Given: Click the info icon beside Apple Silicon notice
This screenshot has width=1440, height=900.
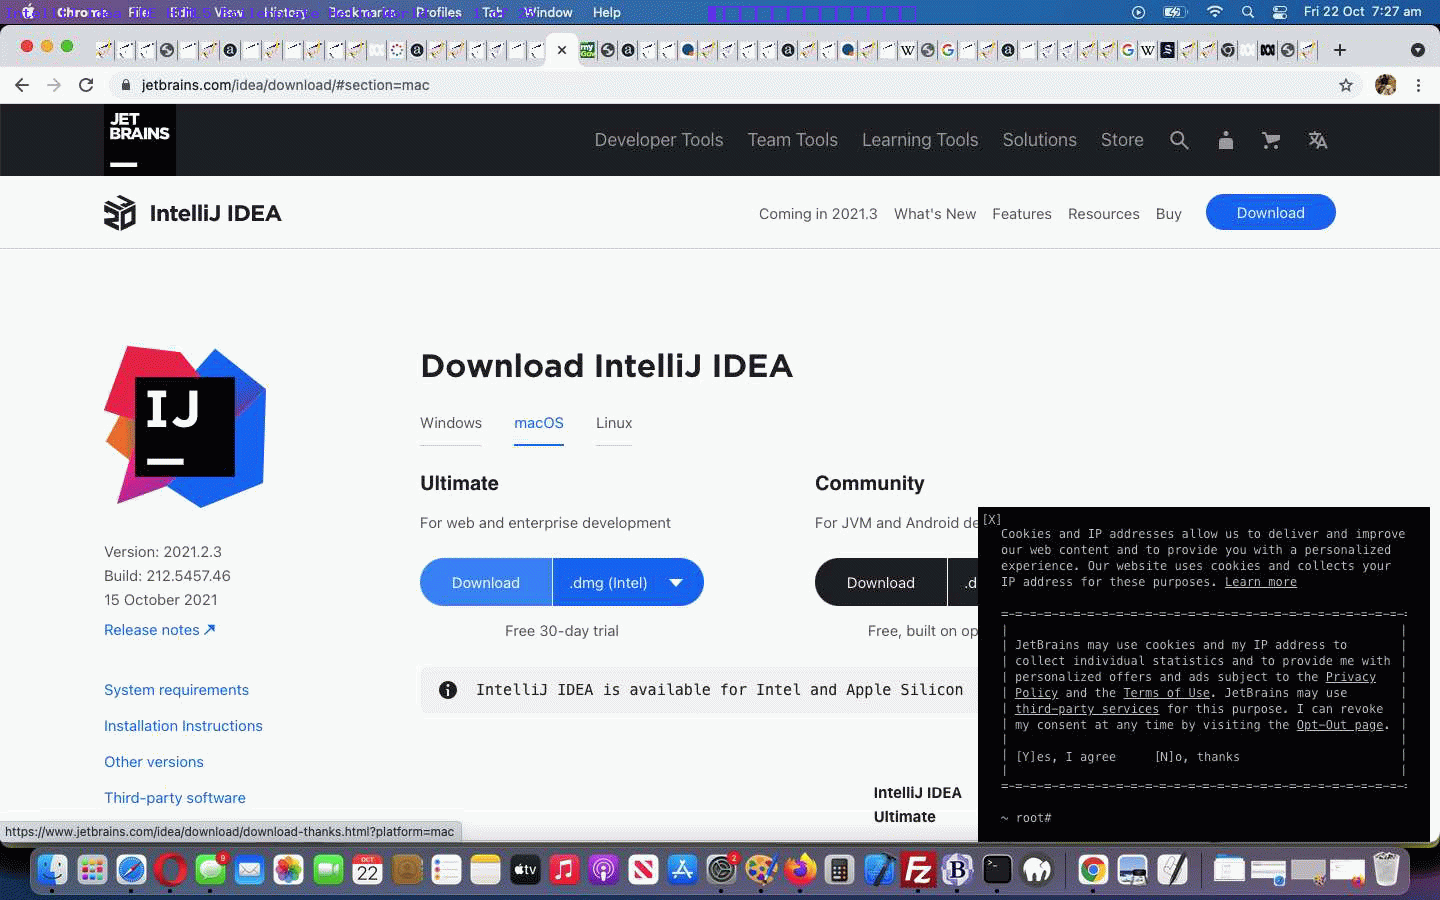Looking at the screenshot, I should (448, 690).
